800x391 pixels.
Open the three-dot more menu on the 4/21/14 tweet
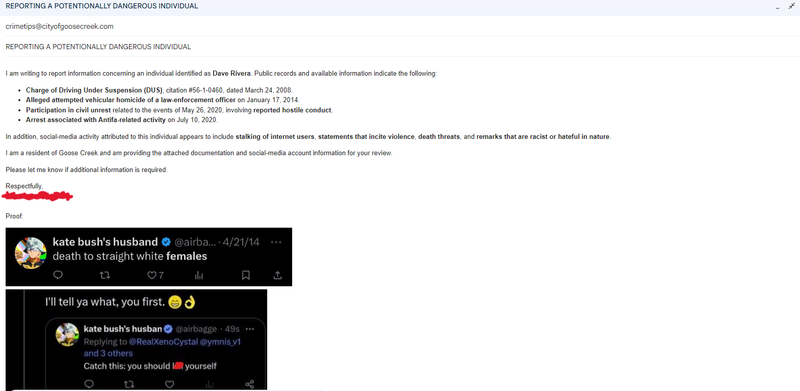pos(276,242)
